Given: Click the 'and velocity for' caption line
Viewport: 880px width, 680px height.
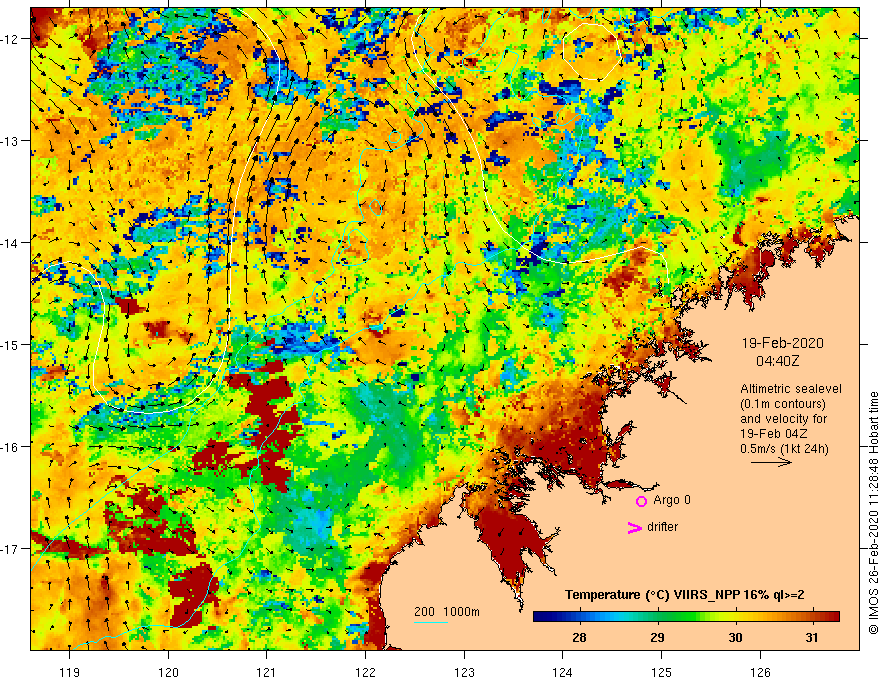Looking at the screenshot, I should pyautogui.click(x=783, y=419).
